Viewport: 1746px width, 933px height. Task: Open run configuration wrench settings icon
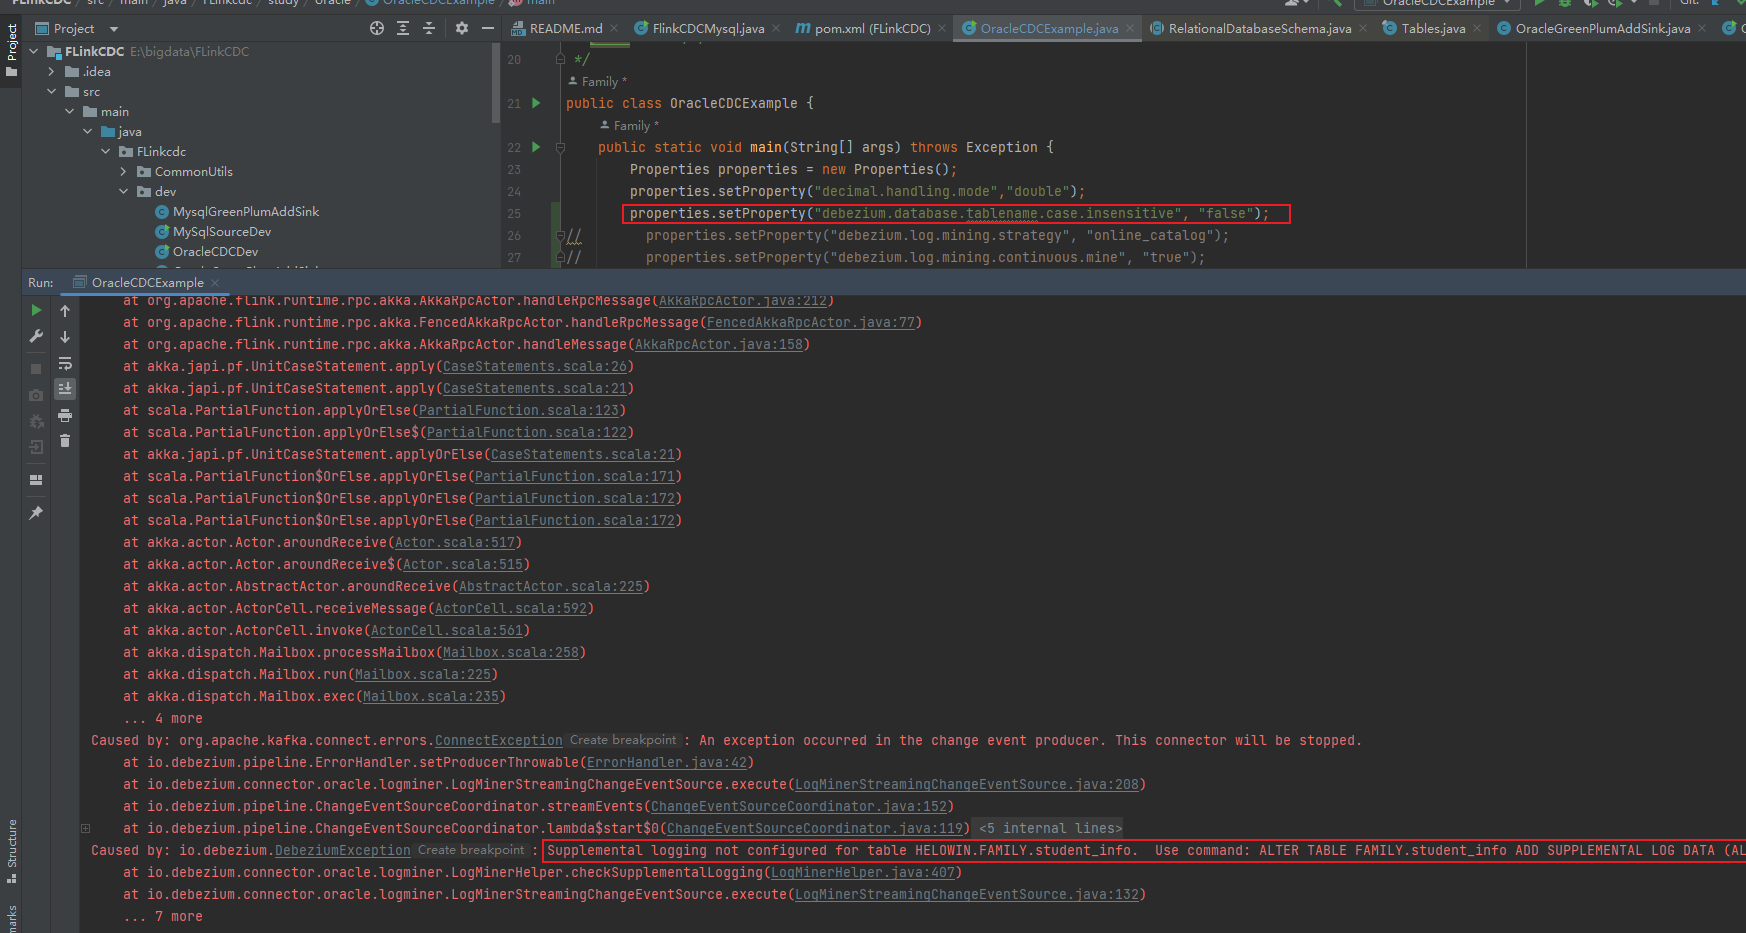(x=36, y=337)
